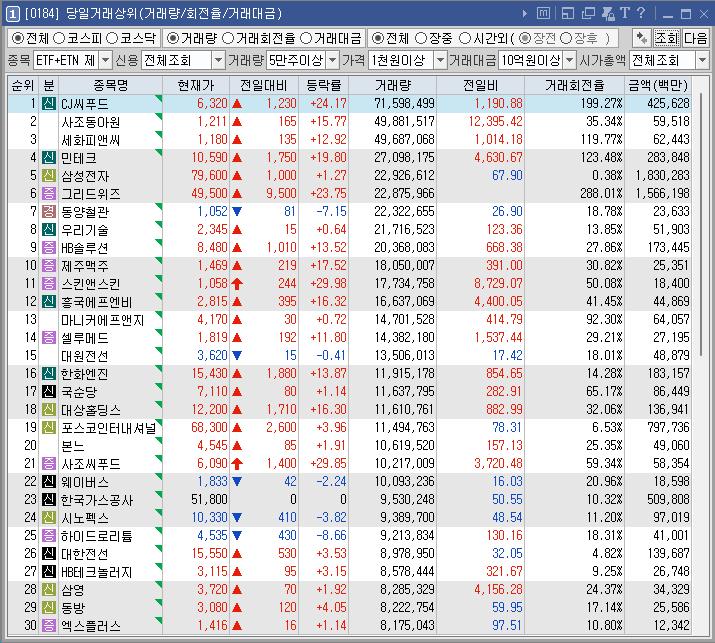The height and width of the screenshot is (643, 715).
Task: Open help with the question mark icon
Action: point(641,14)
